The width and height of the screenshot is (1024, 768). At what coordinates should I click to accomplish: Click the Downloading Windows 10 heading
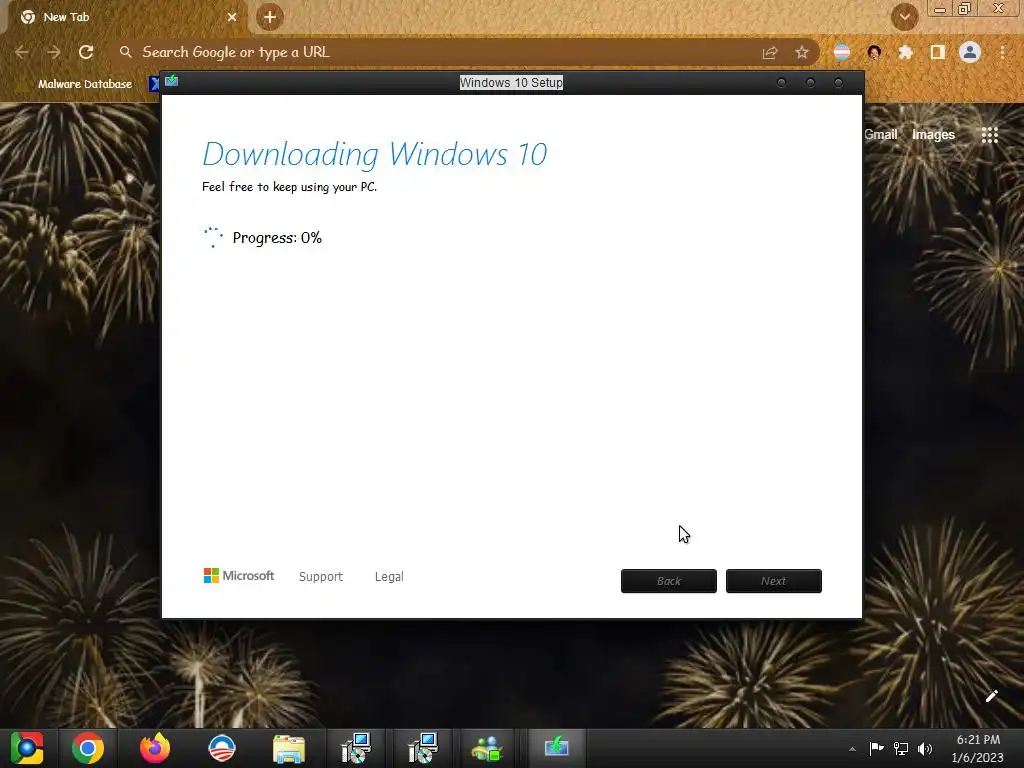coord(375,154)
